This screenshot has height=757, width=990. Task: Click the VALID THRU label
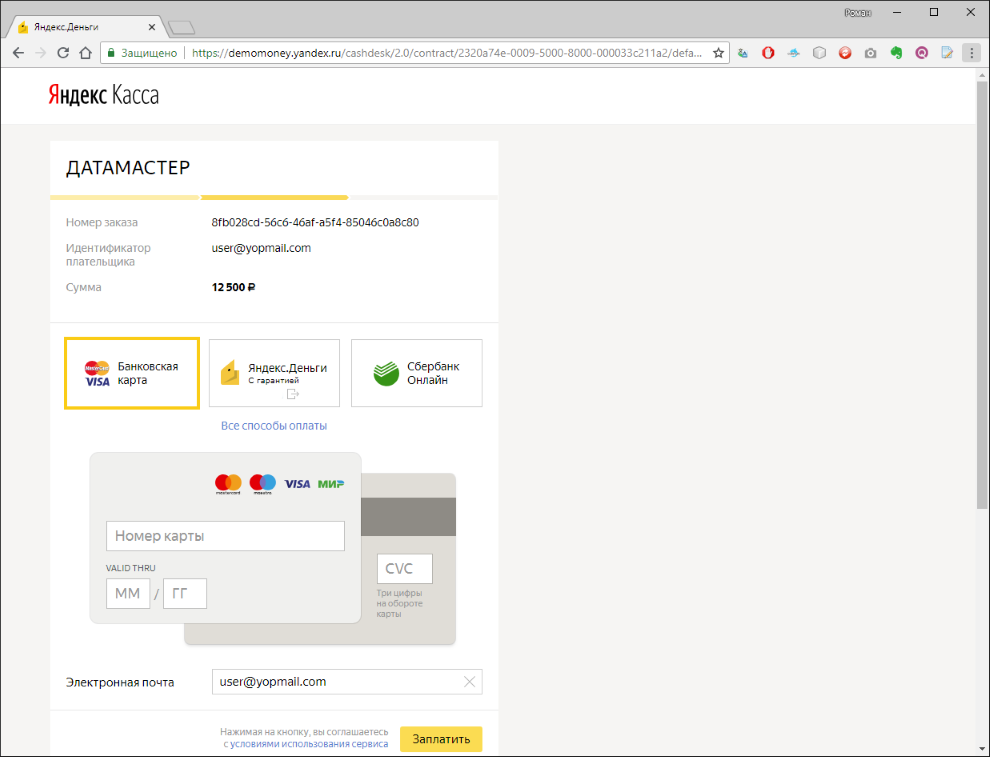[131, 568]
